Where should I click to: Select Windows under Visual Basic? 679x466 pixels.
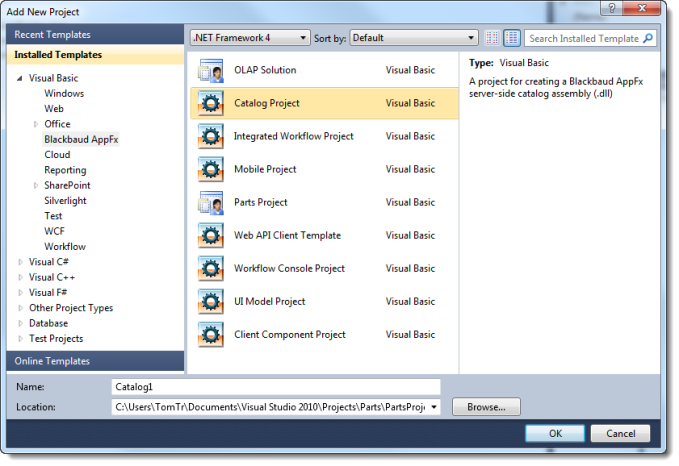(x=64, y=94)
